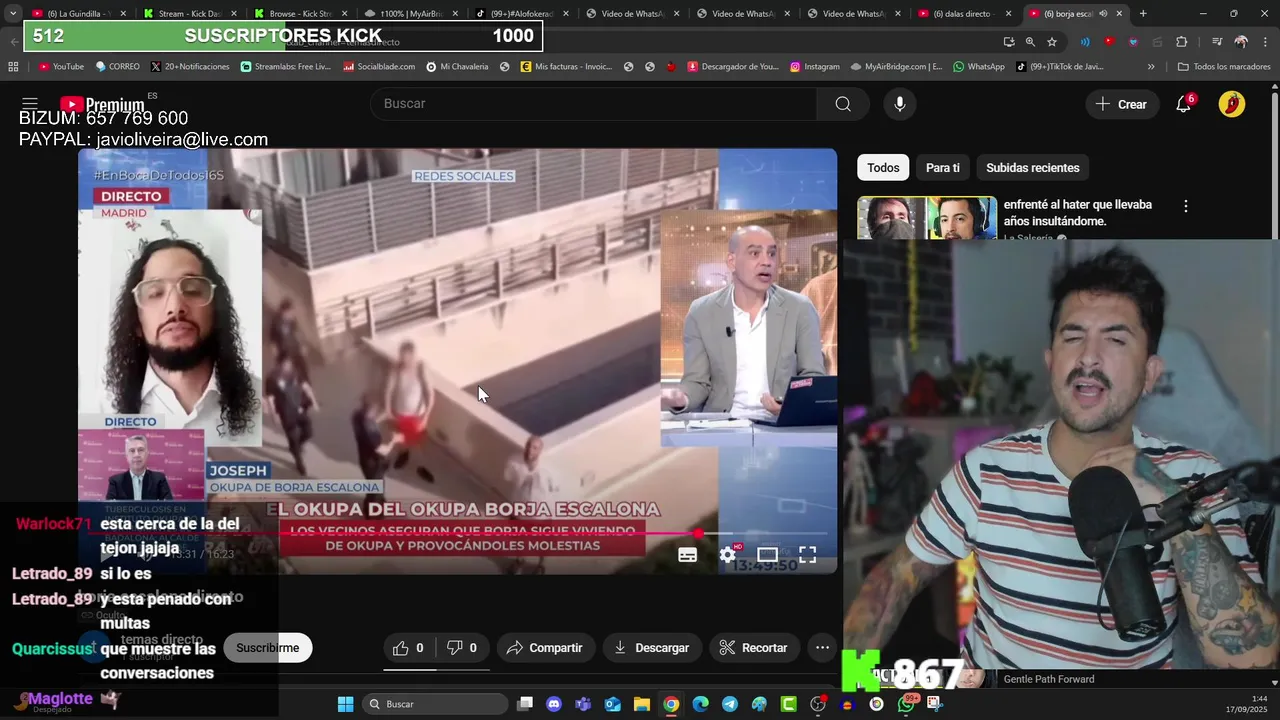Dislike the video with thumbs down
This screenshot has width=1280, height=720.
point(462,648)
